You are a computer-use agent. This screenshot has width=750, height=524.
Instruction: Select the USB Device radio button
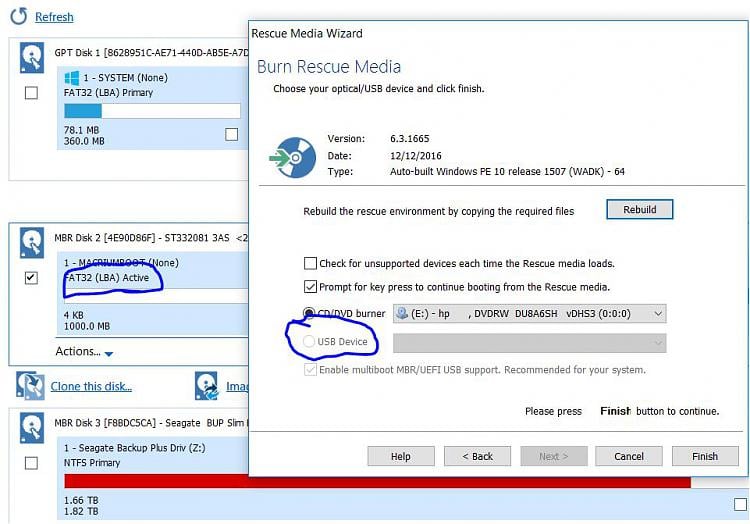coord(309,341)
